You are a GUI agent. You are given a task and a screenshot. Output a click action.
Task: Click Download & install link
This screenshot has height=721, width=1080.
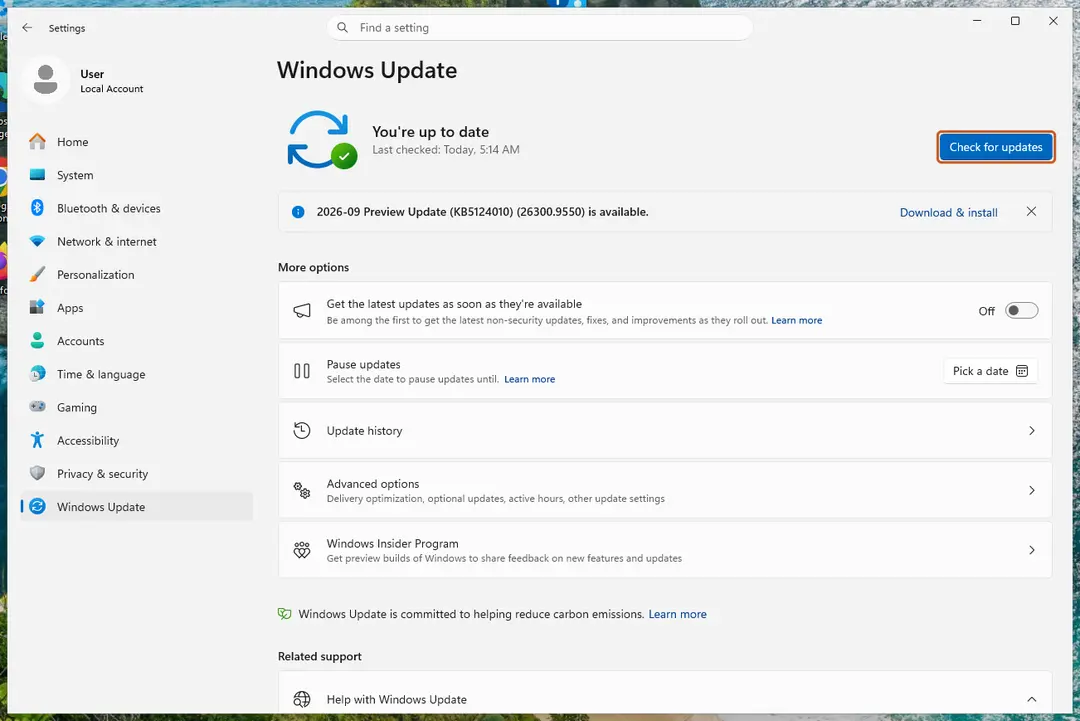coord(948,212)
